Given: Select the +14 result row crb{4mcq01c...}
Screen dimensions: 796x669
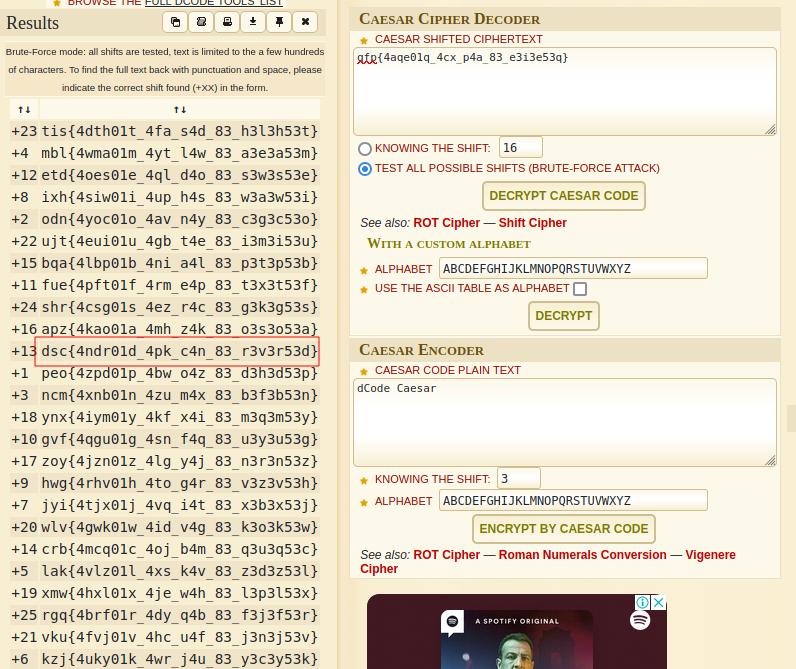Looking at the screenshot, I should (x=164, y=549).
